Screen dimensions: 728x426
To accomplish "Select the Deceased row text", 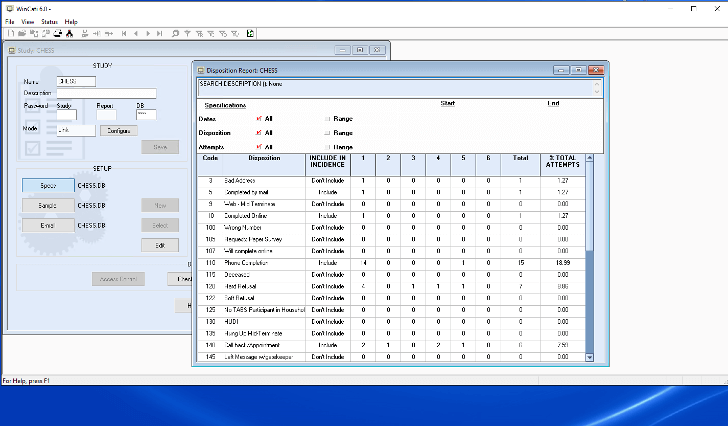I will point(237,275).
